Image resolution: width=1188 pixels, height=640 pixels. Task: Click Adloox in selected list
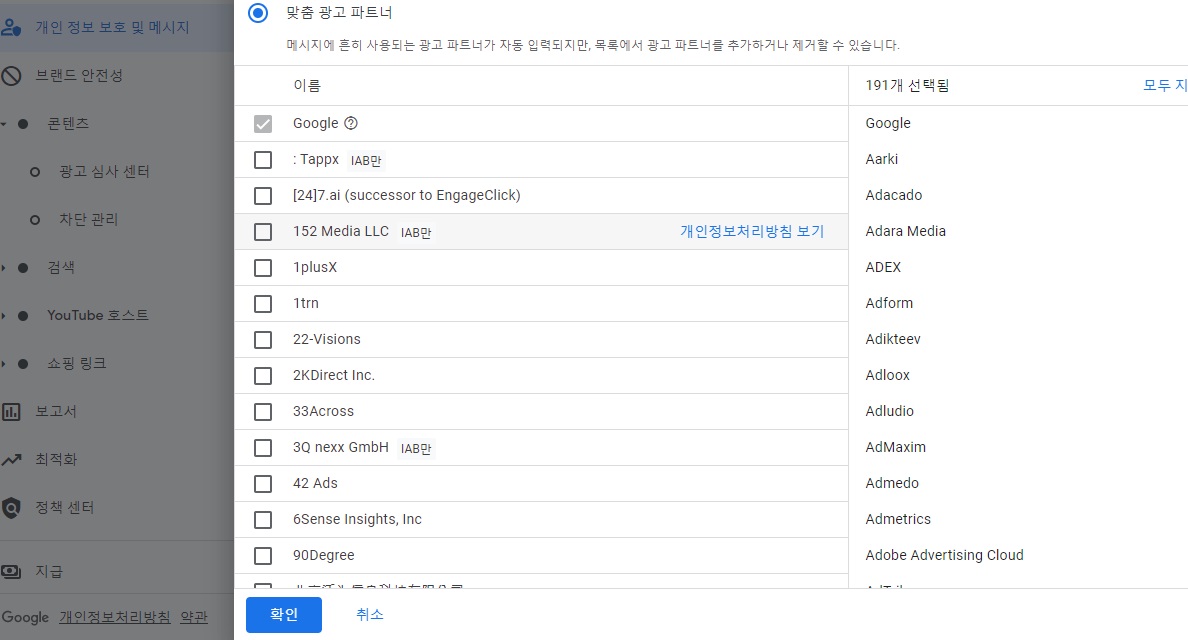point(888,375)
